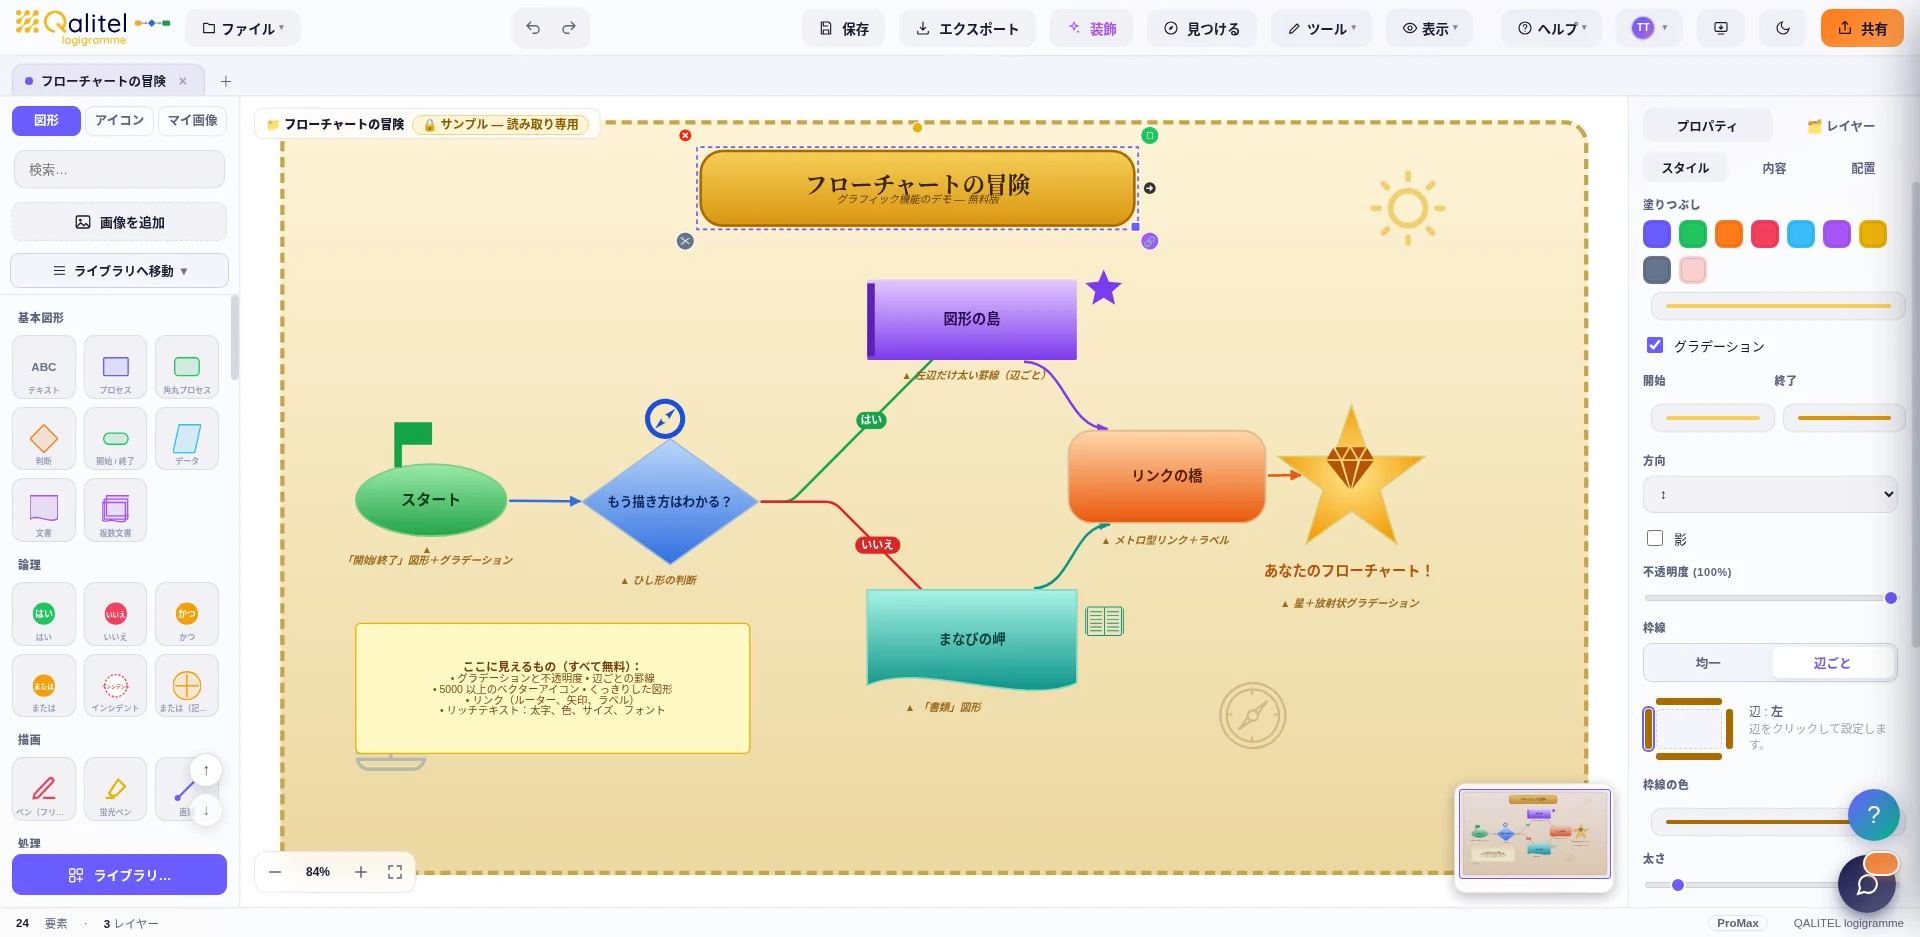Select the プロパティ panel tab
The height and width of the screenshot is (937, 1920).
pyautogui.click(x=1707, y=126)
